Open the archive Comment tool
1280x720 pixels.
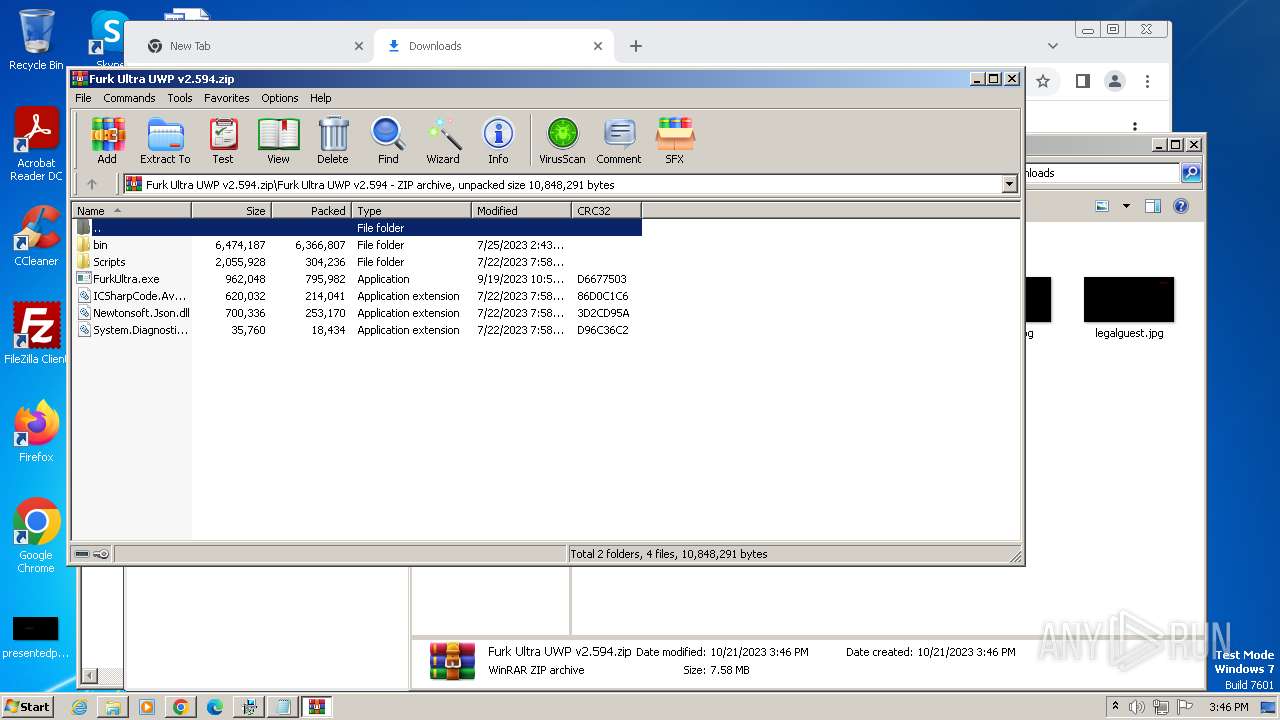[619, 140]
